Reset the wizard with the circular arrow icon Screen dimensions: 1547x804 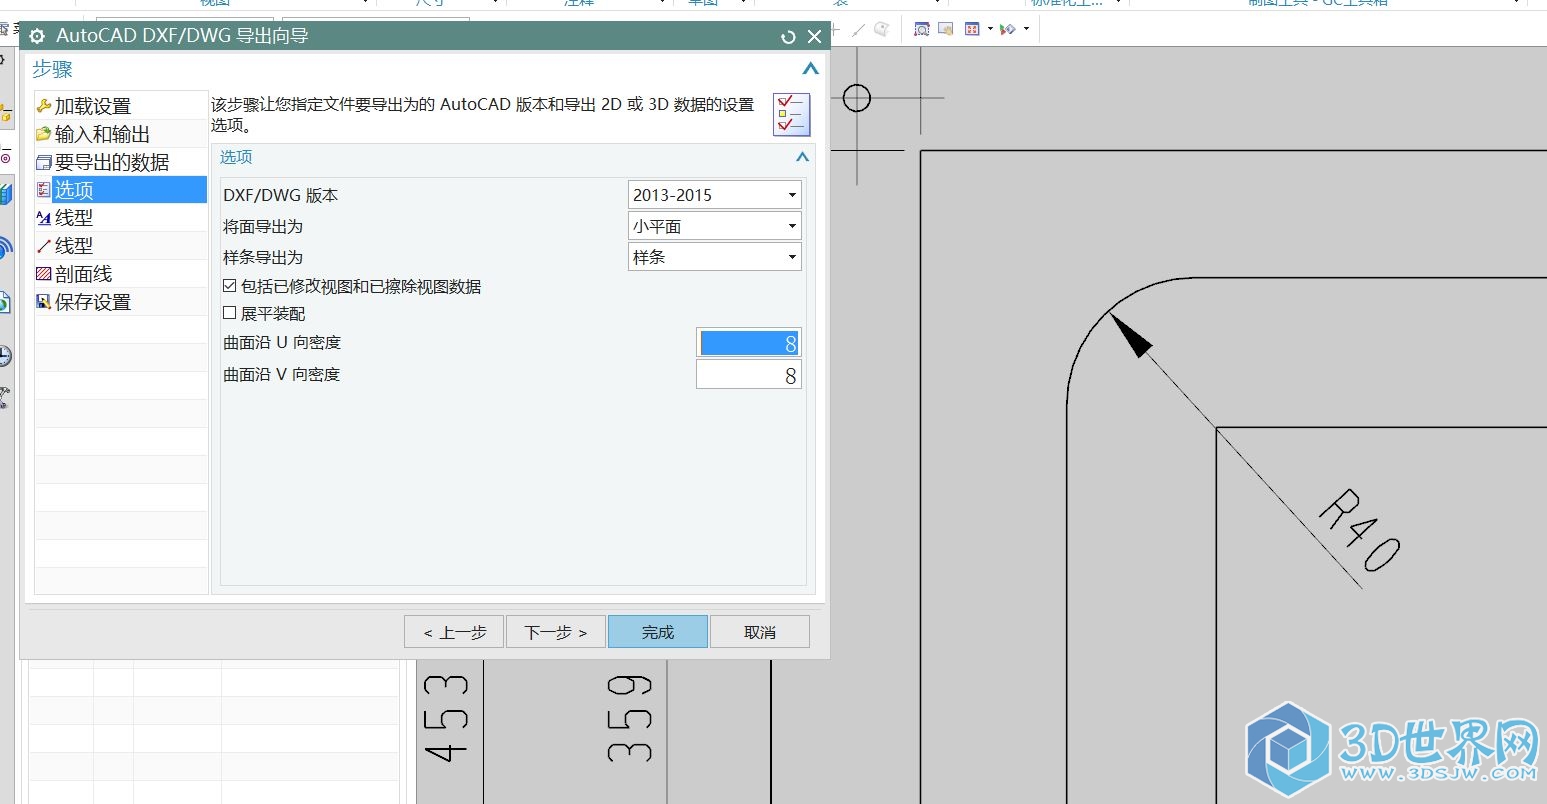coord(788,37)
